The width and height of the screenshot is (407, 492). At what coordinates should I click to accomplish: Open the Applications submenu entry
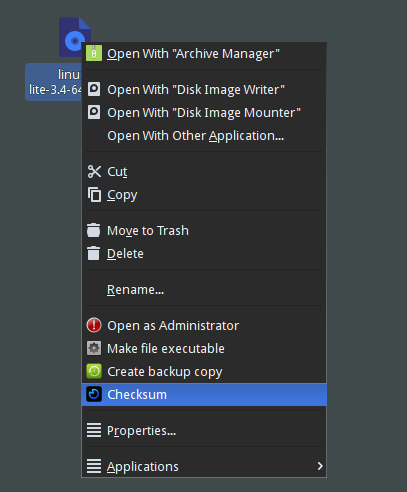tap(204, 466)
